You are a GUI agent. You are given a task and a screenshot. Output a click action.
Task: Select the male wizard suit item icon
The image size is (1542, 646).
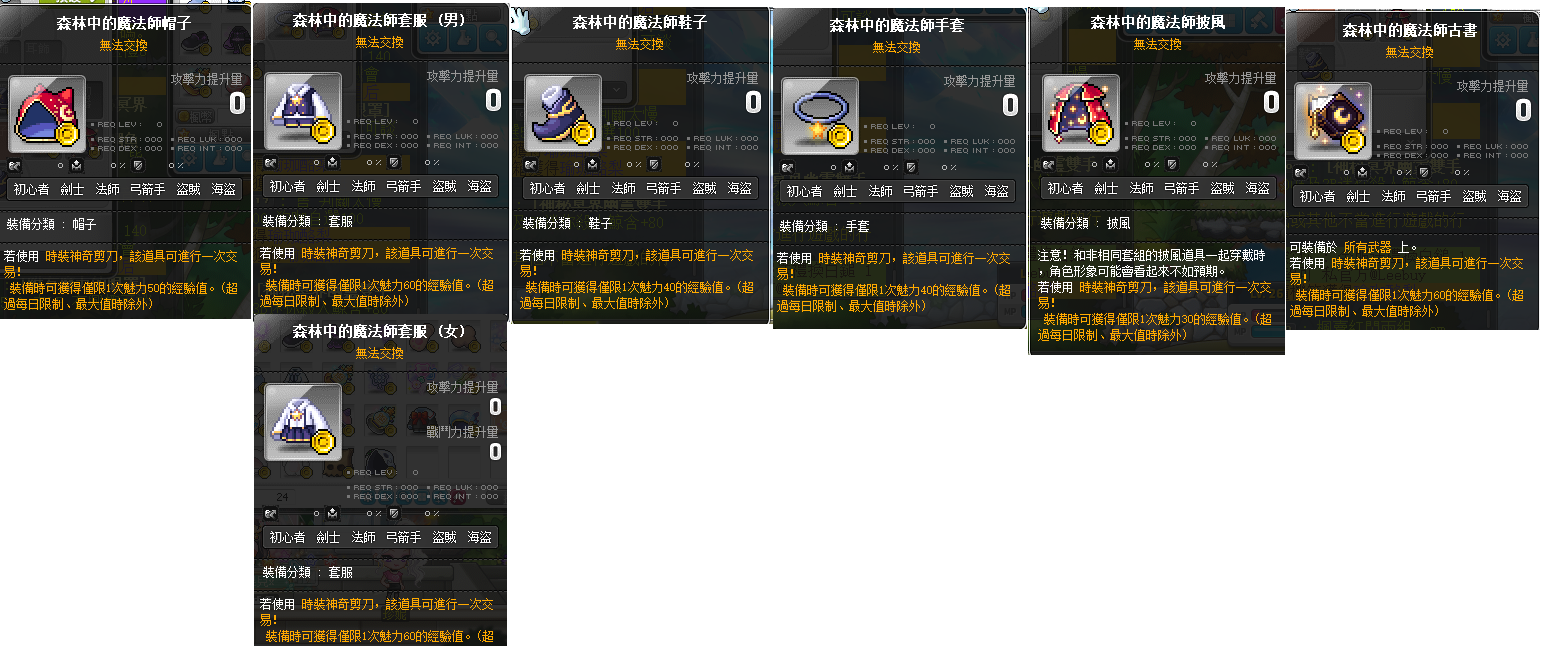tap(302, 111)
